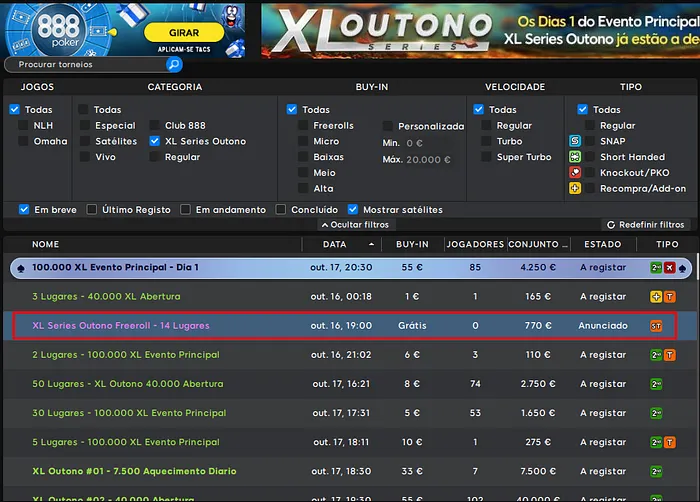
Task: Click orange T icon in 5 Lugares row
Action: point(670,442)
